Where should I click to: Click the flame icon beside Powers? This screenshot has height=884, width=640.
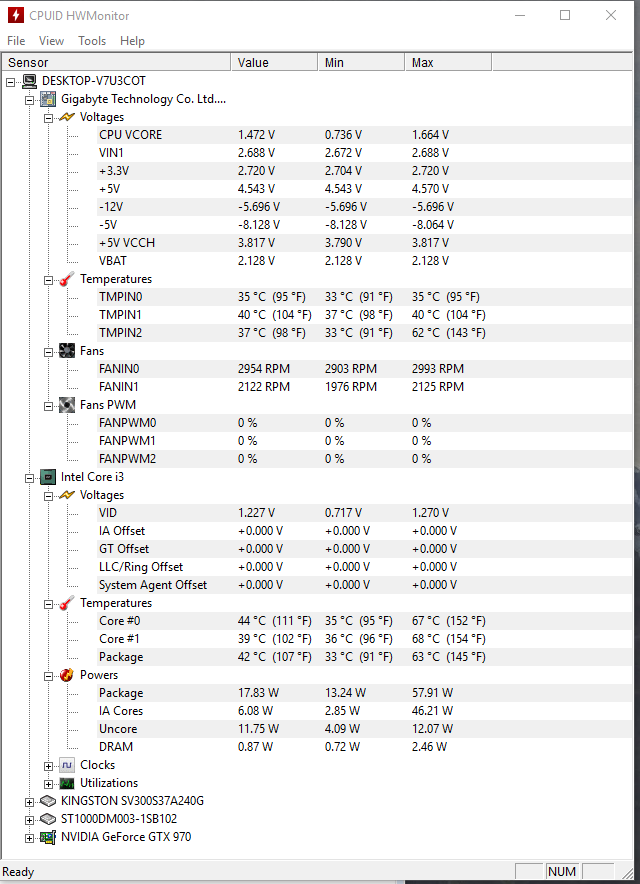coord(67,675)
